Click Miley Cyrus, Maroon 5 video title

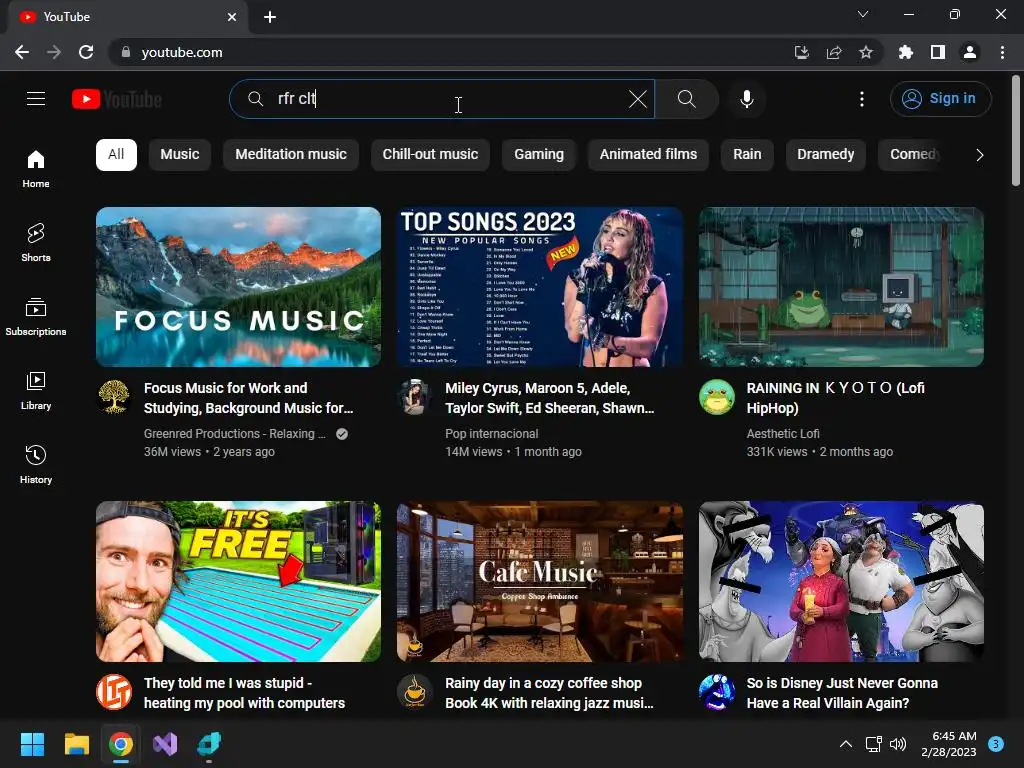pos(549,398)
